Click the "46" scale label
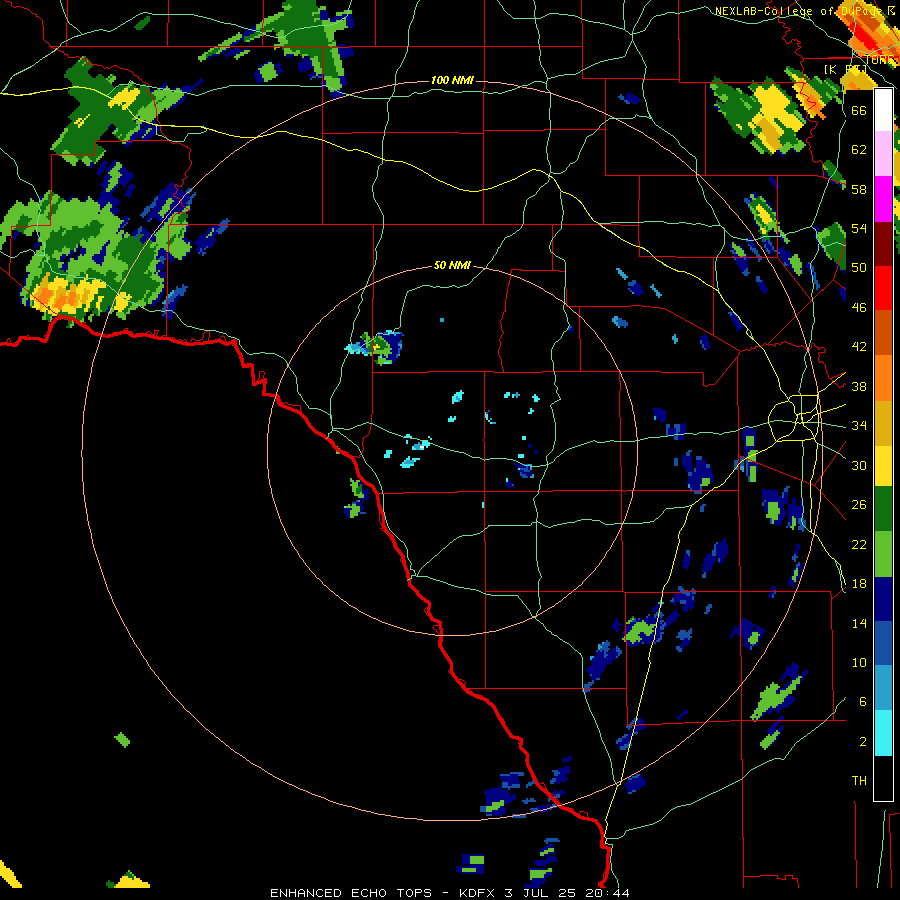The image size is (900, 900). [859, 308]
